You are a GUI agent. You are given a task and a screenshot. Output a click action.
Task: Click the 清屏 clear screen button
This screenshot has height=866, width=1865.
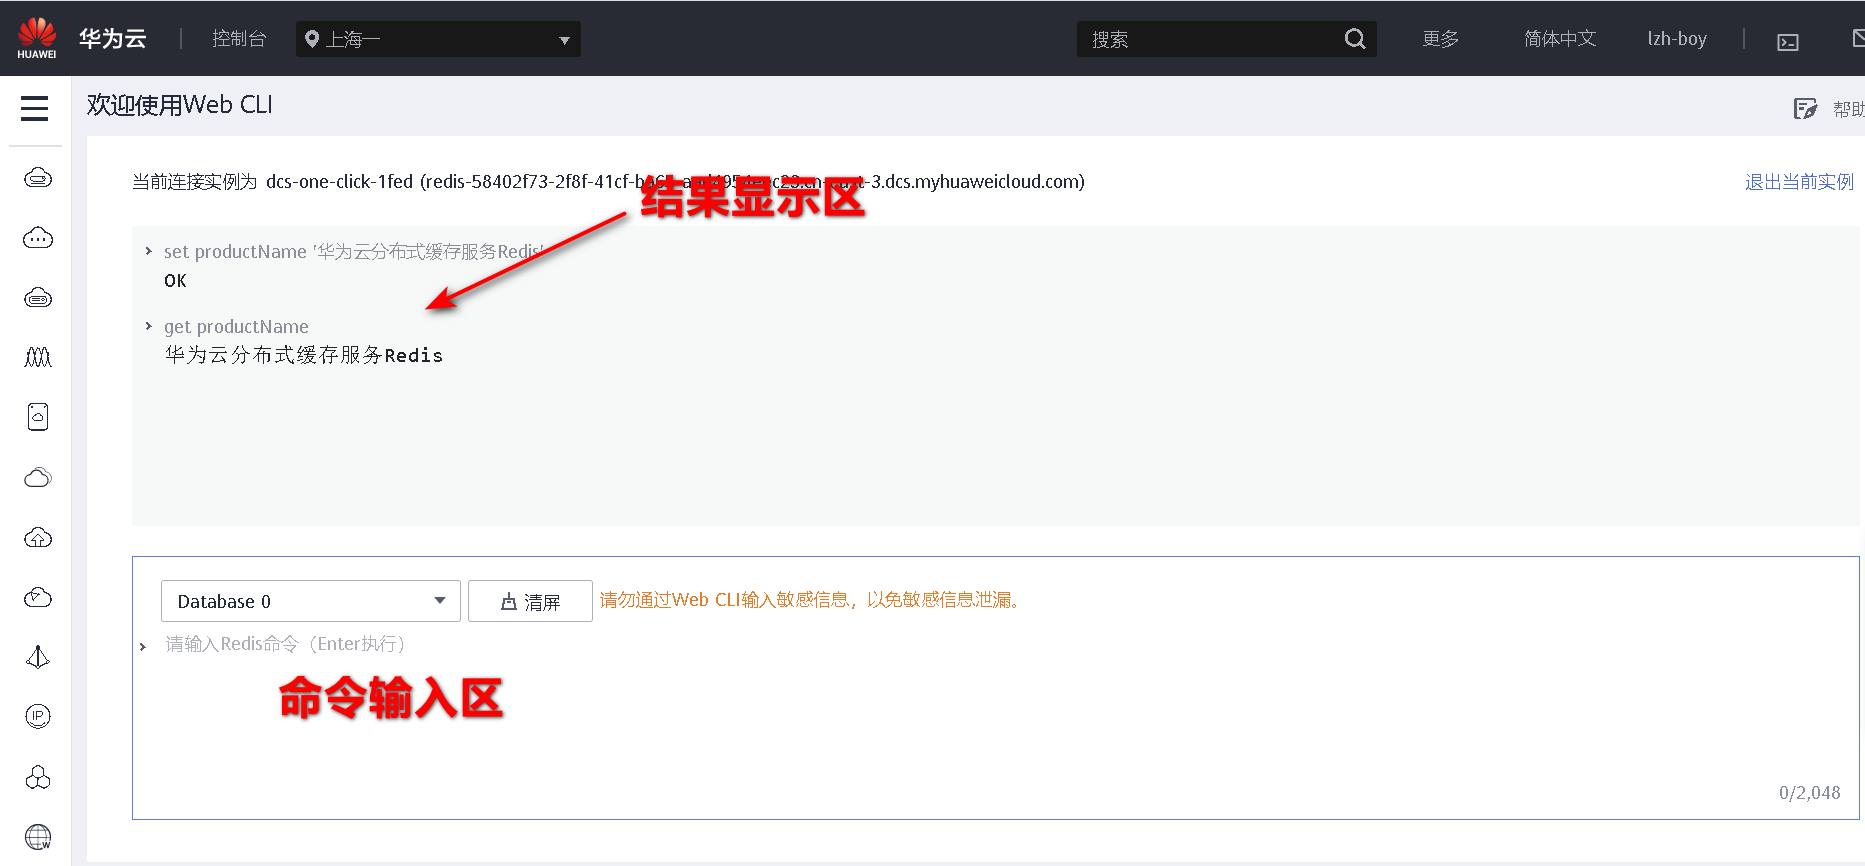click(x=530, y=601)
